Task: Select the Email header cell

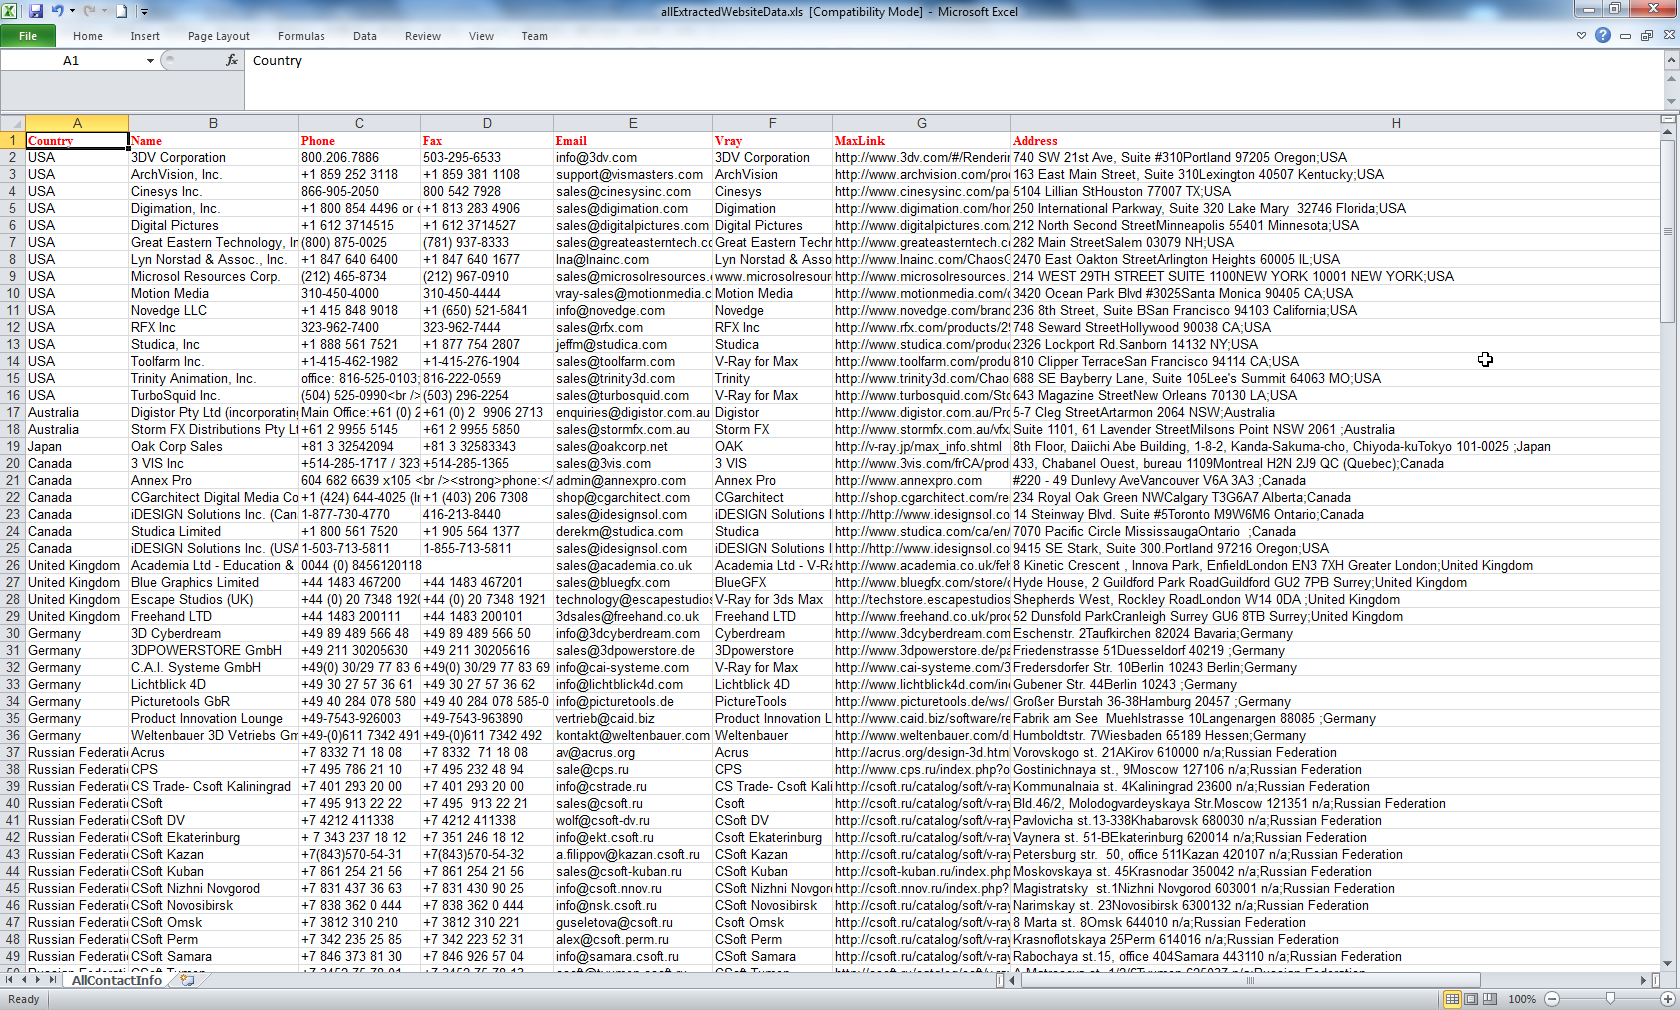Action: tap(633, 140)
